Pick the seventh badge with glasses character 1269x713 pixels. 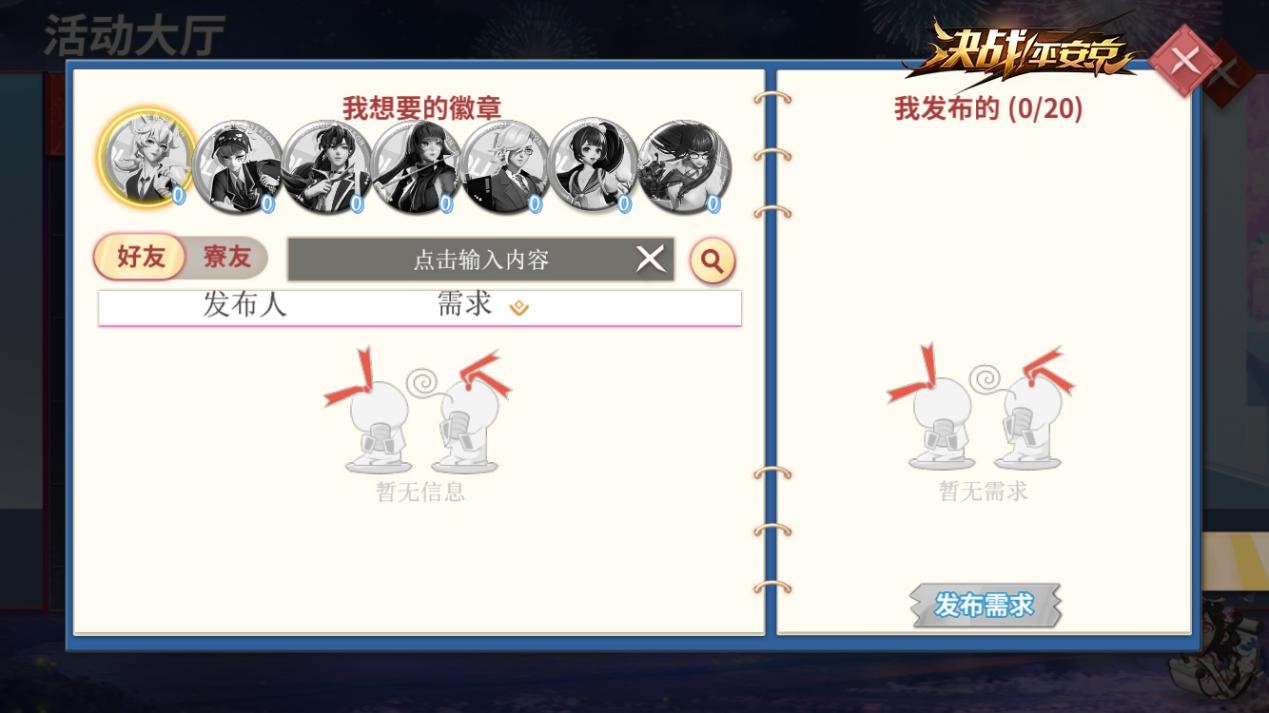[x=681, y=166]
